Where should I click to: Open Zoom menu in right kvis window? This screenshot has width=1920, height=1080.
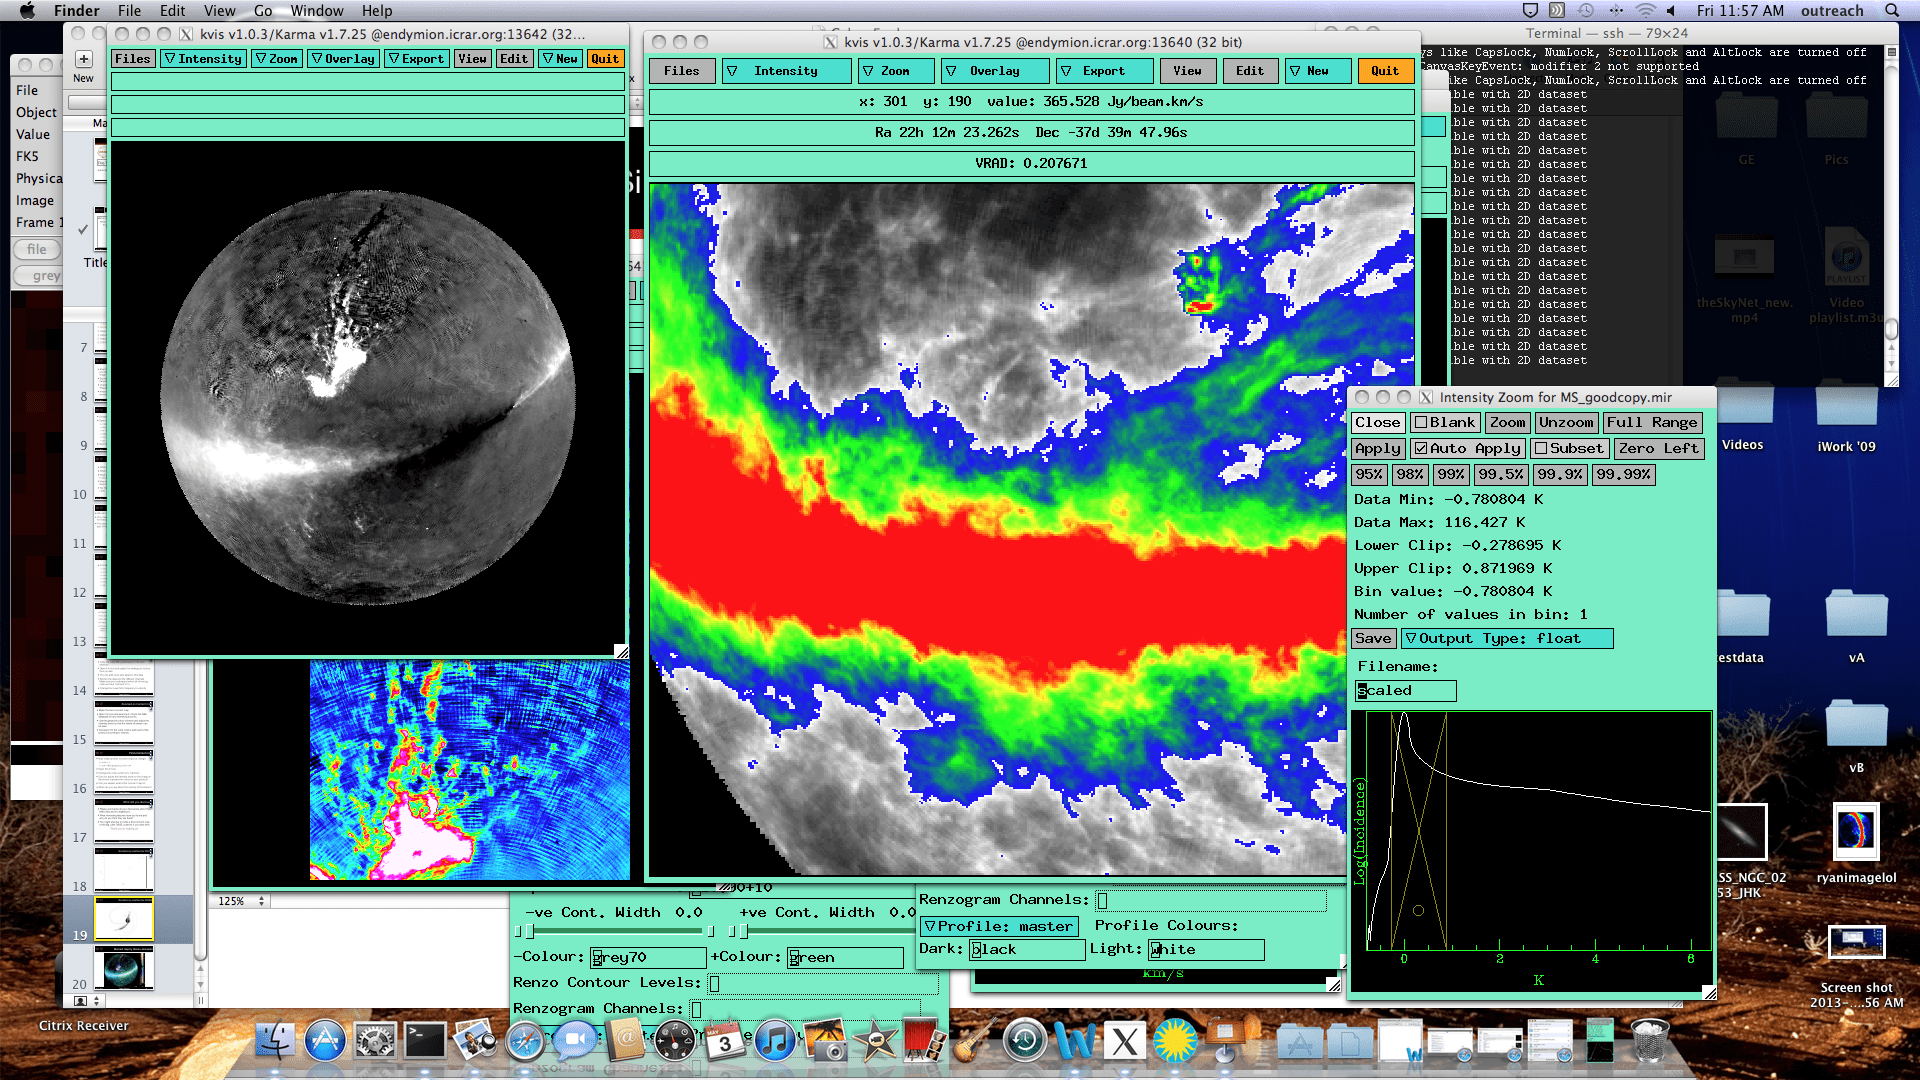(895, 71)
